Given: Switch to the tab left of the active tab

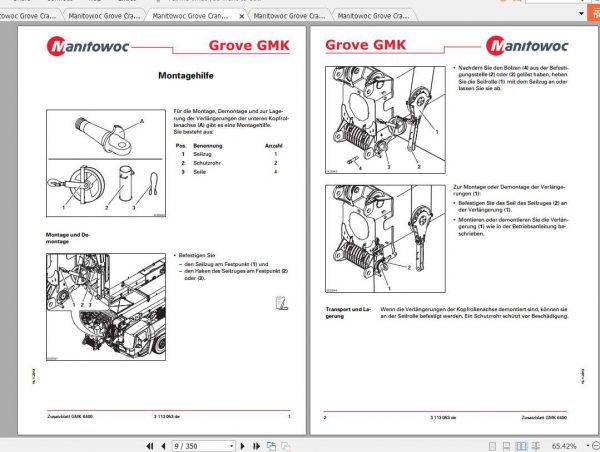Looking at the screenshot, I should coord(104,16).
